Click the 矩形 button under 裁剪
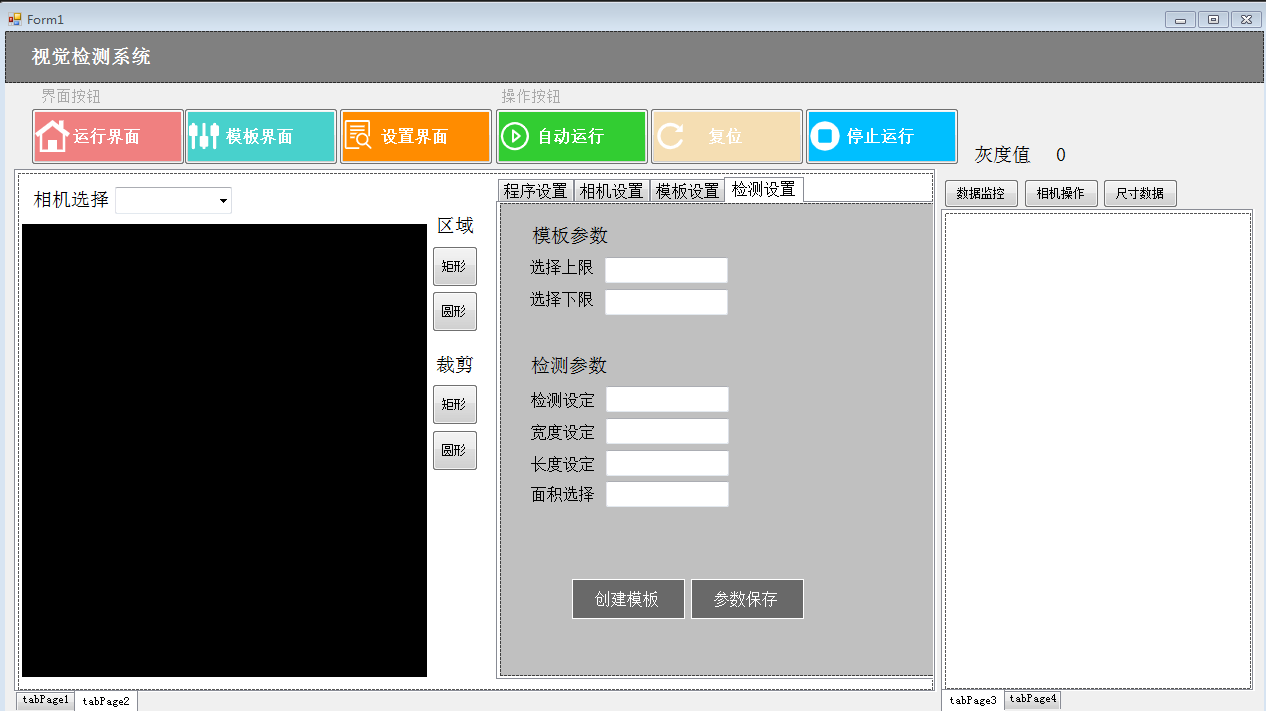This screenshot has width=1266, height=711. pos(455,404)
